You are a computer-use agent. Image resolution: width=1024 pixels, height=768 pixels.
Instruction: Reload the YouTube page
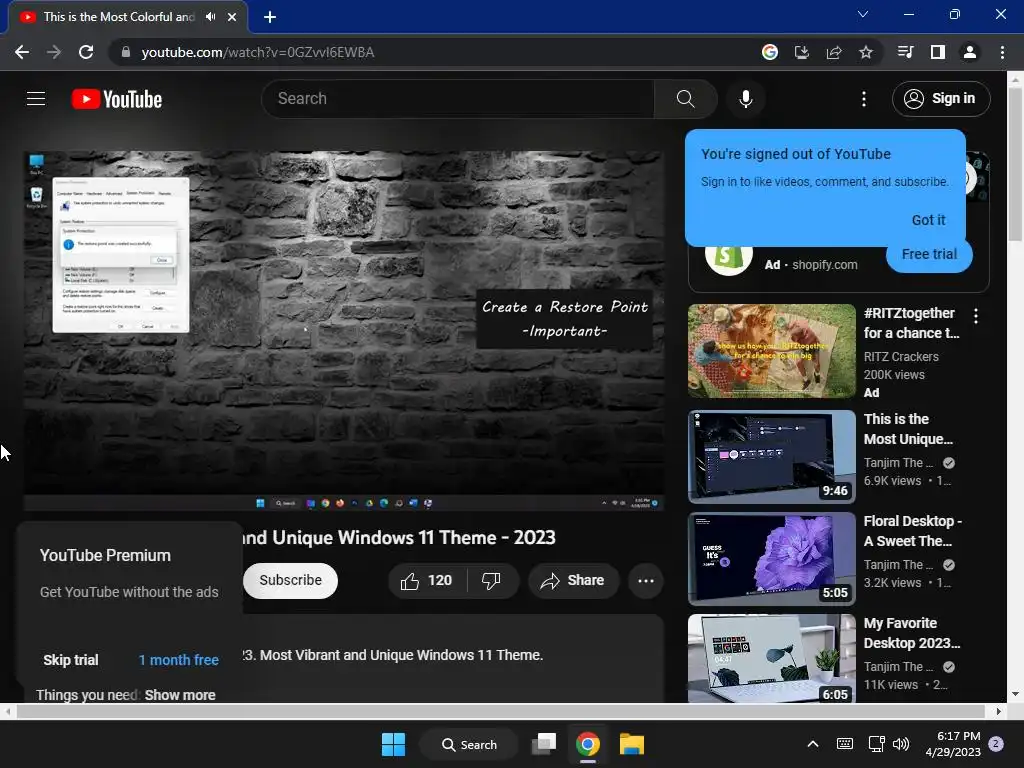click(86, 52)
